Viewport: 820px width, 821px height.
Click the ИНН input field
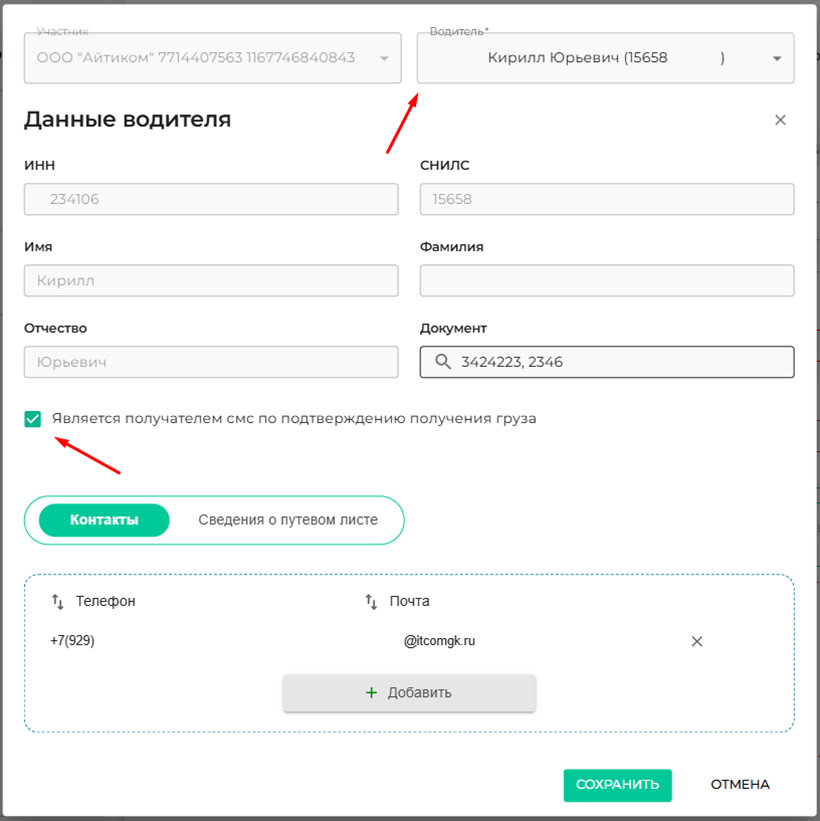point(211,199)
